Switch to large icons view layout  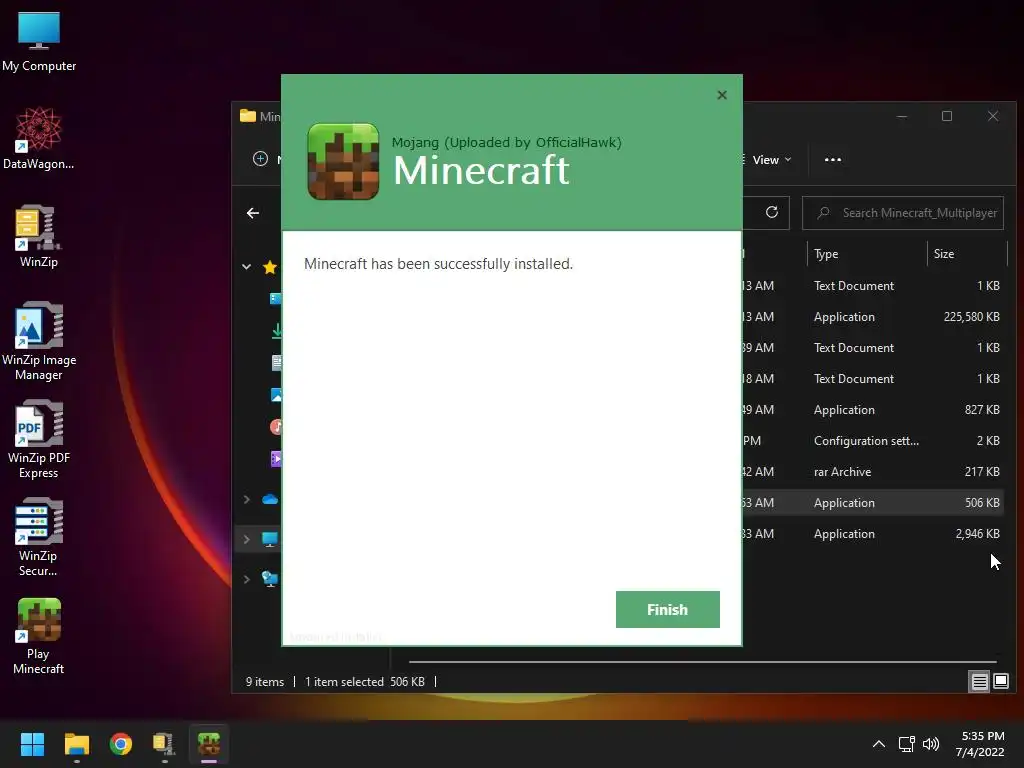[x=1000, y=682]
